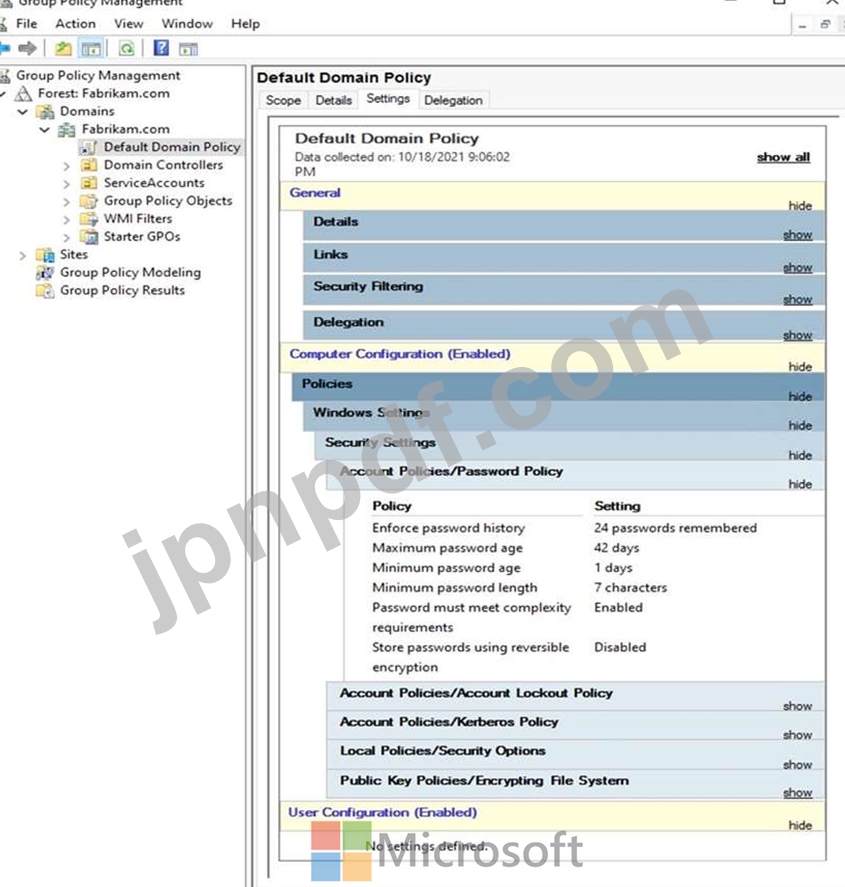Viewport: 845px width, 887px height.
Task: Click the 'show all' link
Action: tap(783, 157)
